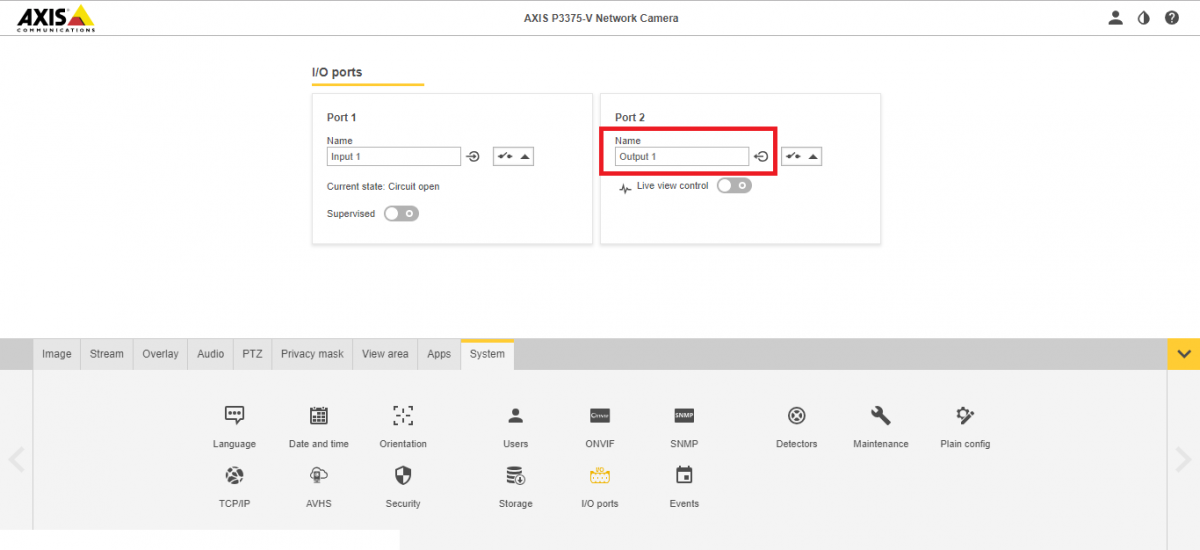Click the Live view control pulse icon
The height and width of the screenshot is (550, 1200).
(x=625, y=188)
